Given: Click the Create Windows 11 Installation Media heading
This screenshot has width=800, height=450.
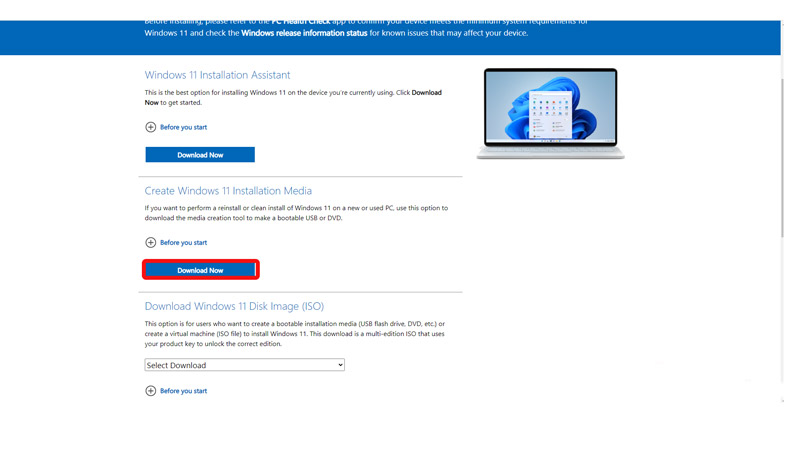Looking at the screenshot, I should [x=228, y=191].
